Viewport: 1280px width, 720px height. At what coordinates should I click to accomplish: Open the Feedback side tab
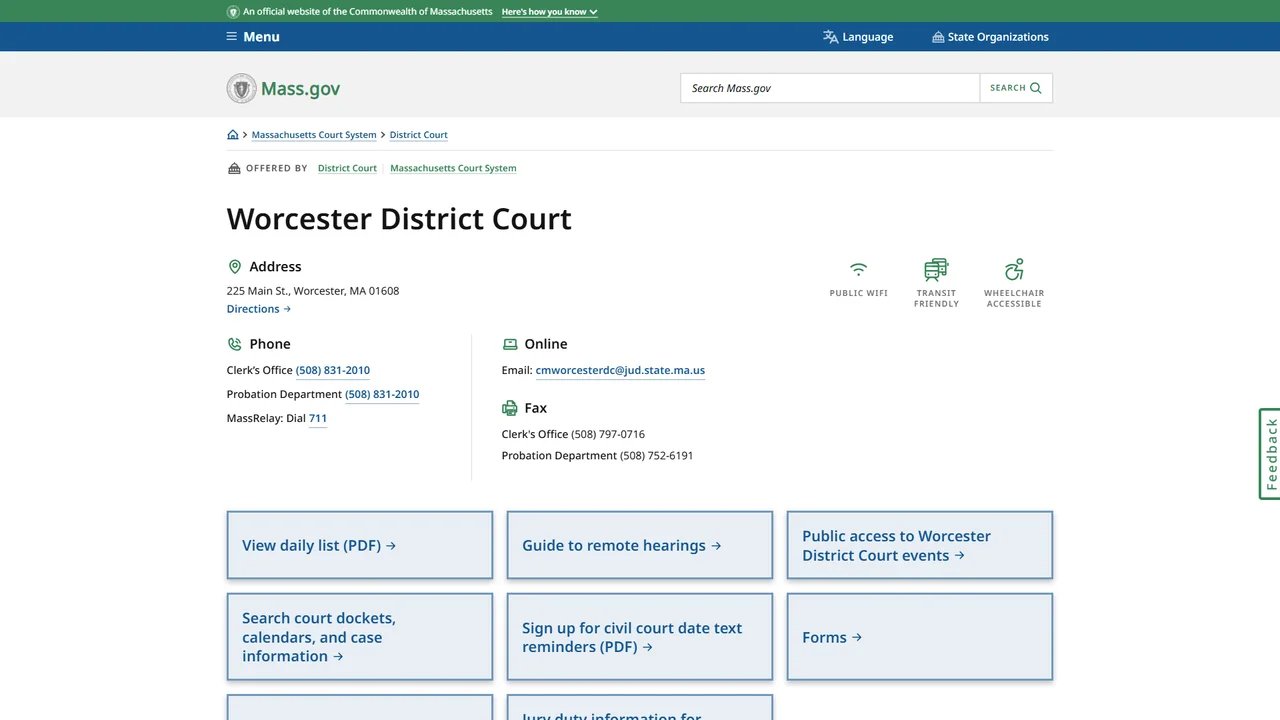(1270, 454)
